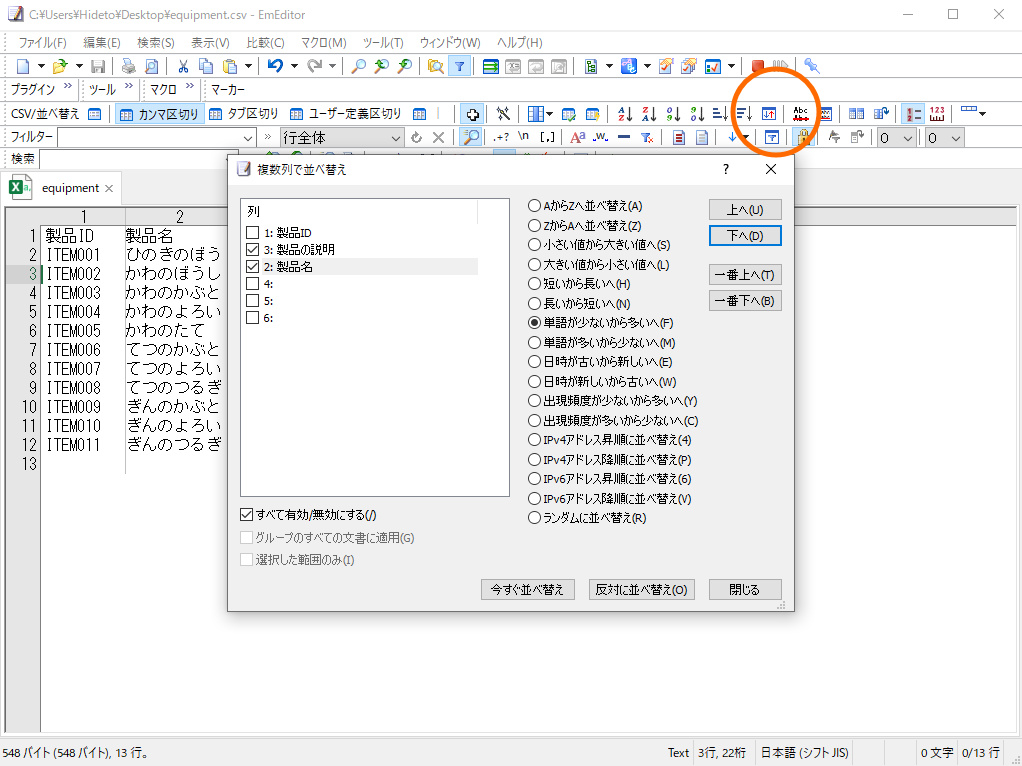Click the Sort short to long icon
Image resolution: width=1022 pixels, height=766 pixels.
(x=720, y=114)
